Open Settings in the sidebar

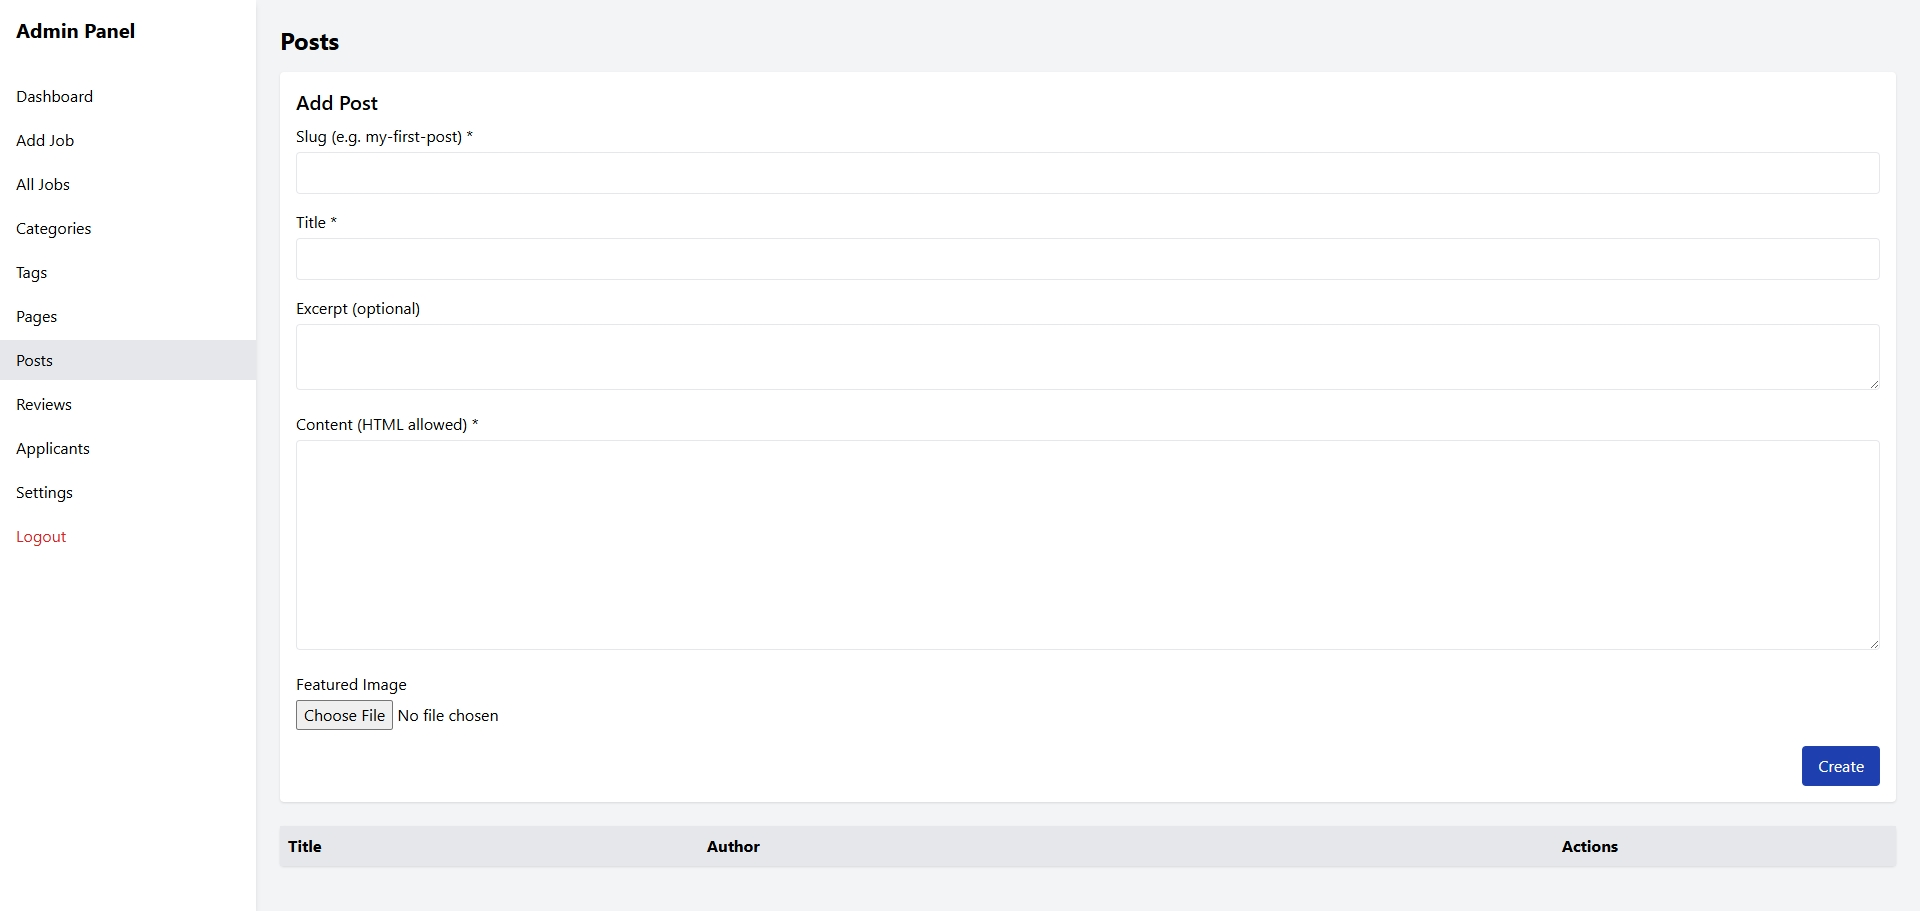[44, 492]
